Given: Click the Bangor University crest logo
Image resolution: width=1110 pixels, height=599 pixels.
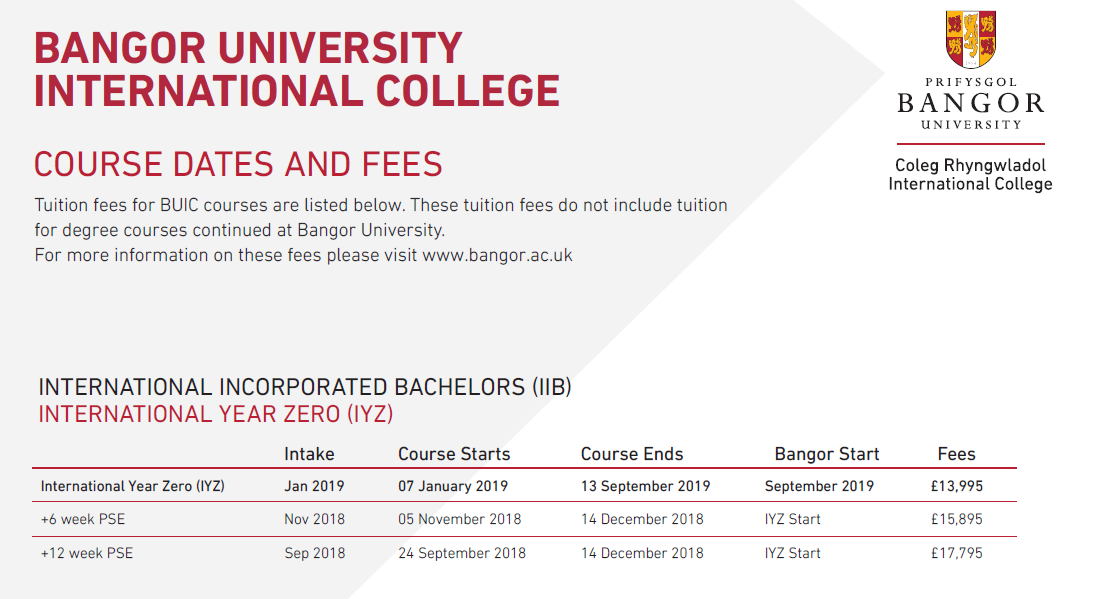Looking at the screenshot, I should [x=970, y=40].
